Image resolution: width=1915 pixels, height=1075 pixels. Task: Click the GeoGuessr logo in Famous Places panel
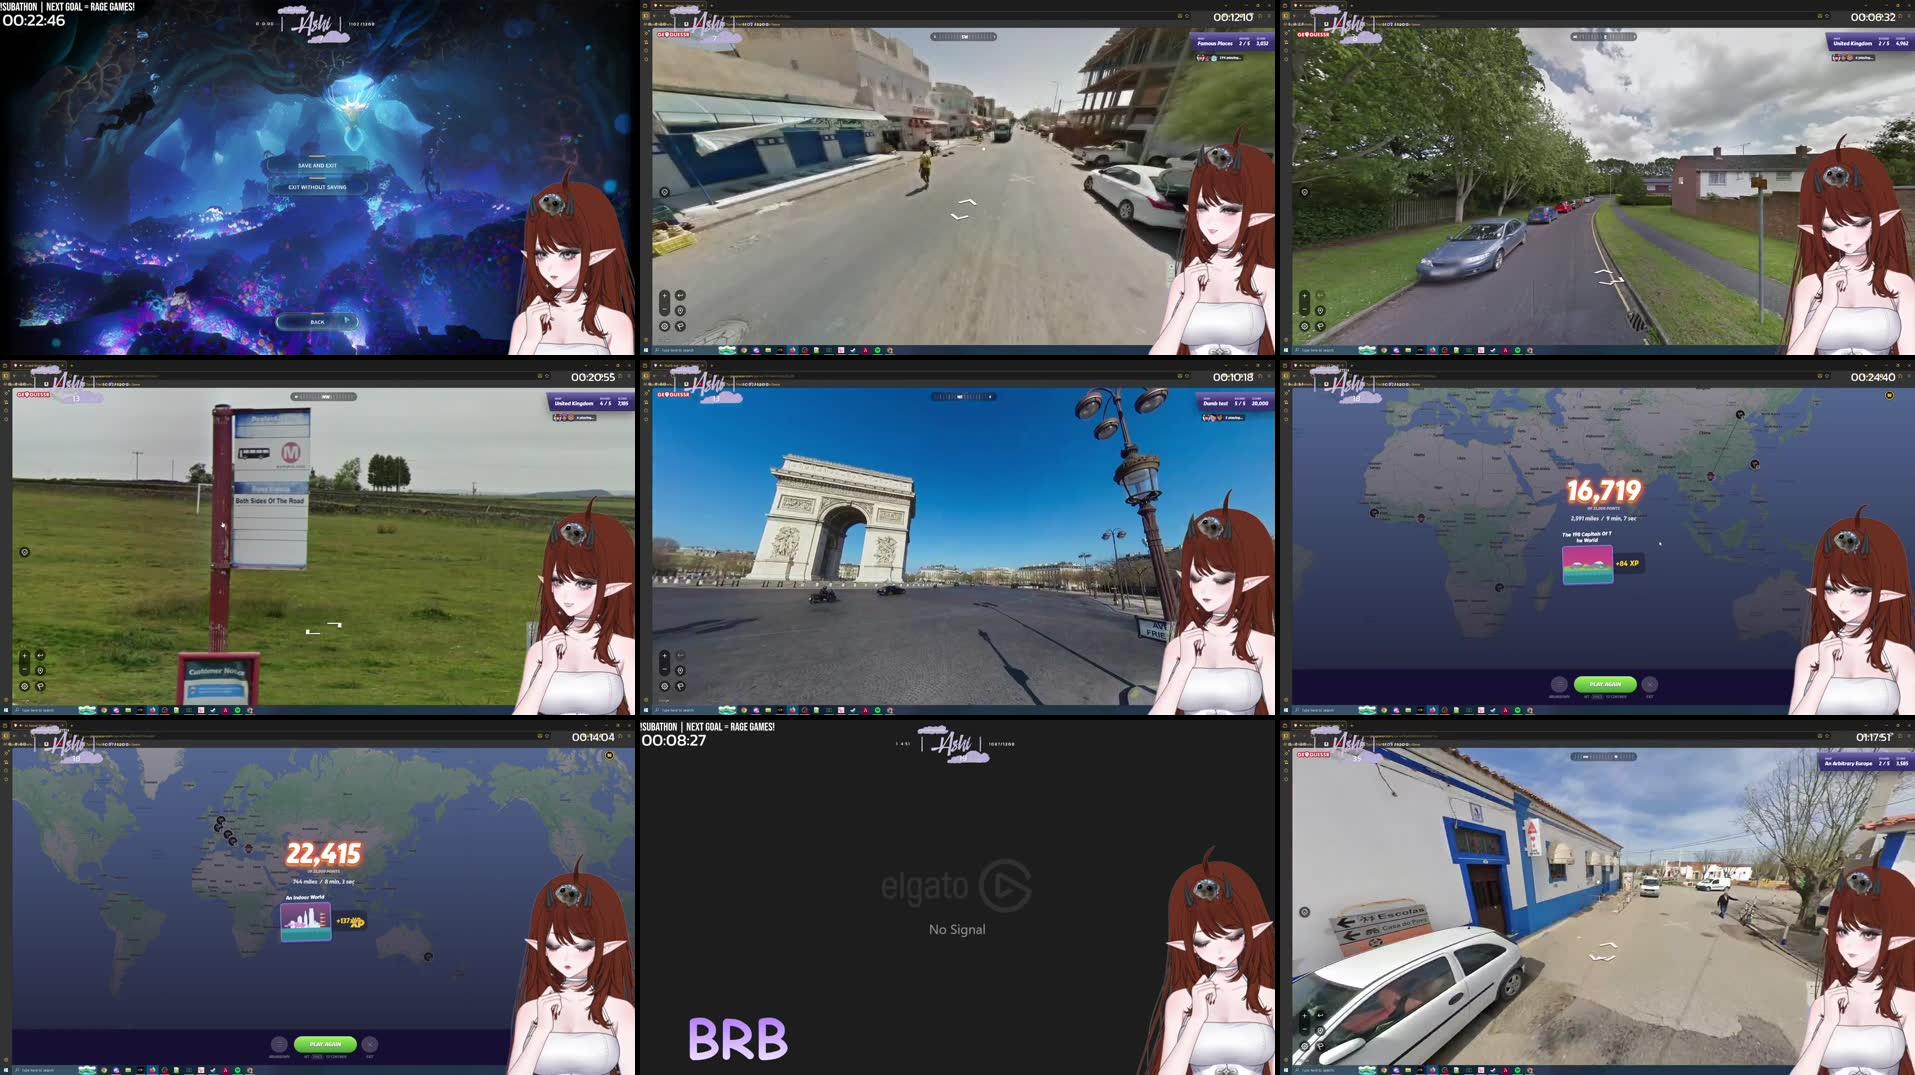coord(673,34)
